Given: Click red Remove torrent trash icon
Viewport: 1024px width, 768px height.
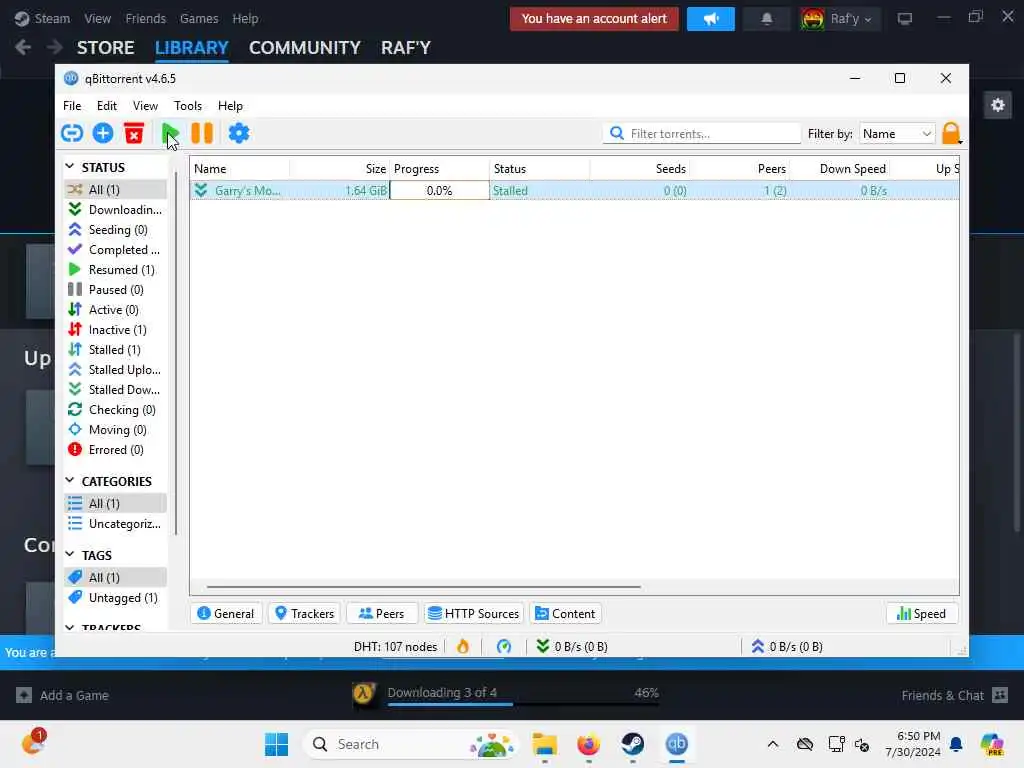Looking at the screenshot, I should [x=134, y=133].
